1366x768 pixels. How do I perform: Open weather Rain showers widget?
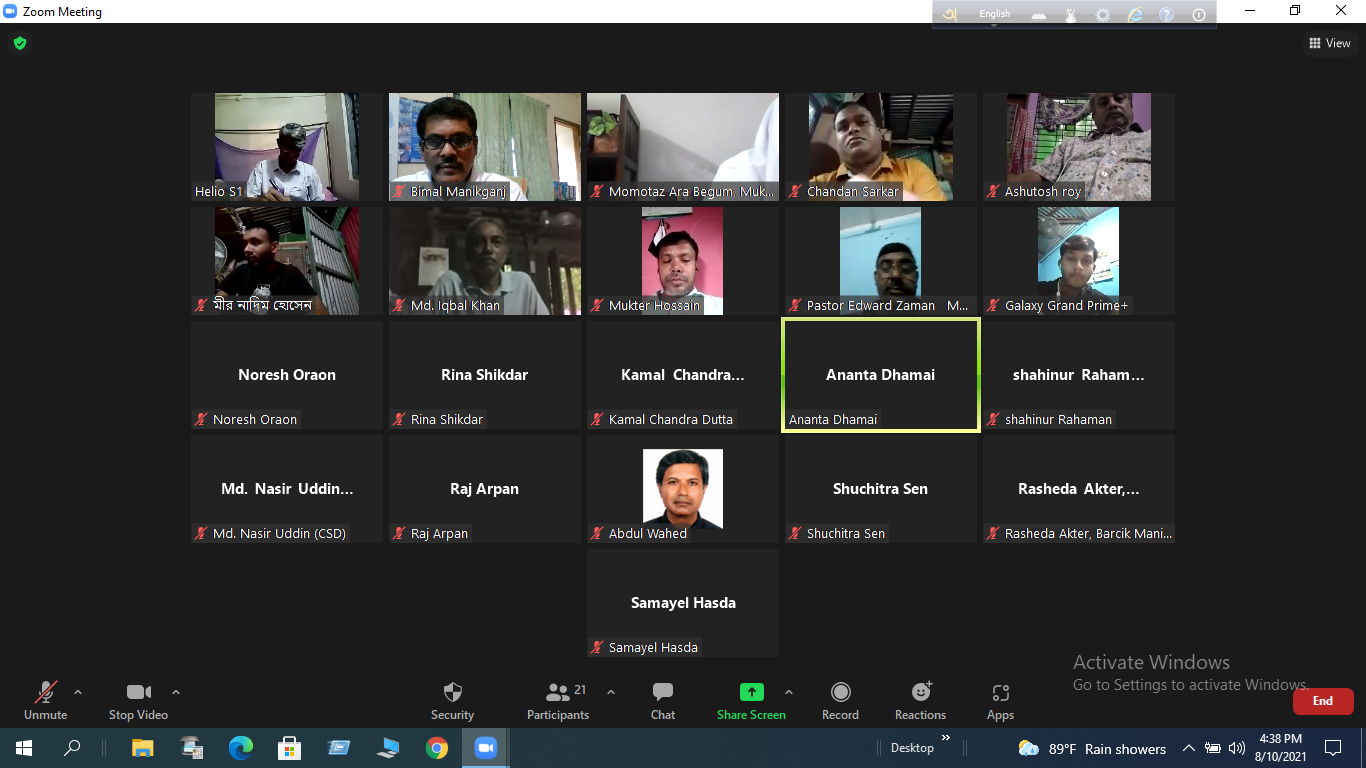pyautogui.click(x=1092, y=748)
